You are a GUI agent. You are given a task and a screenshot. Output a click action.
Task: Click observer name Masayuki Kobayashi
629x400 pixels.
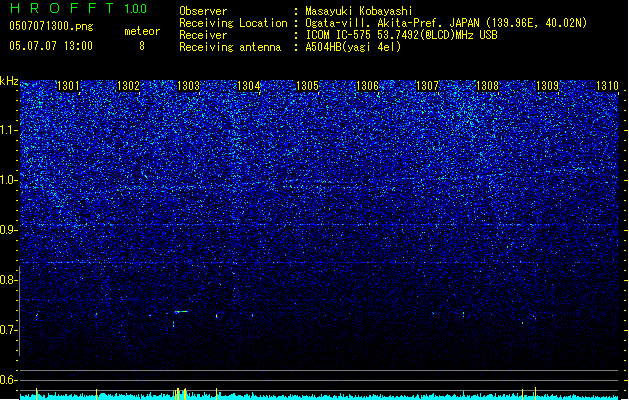click(359, 11)
